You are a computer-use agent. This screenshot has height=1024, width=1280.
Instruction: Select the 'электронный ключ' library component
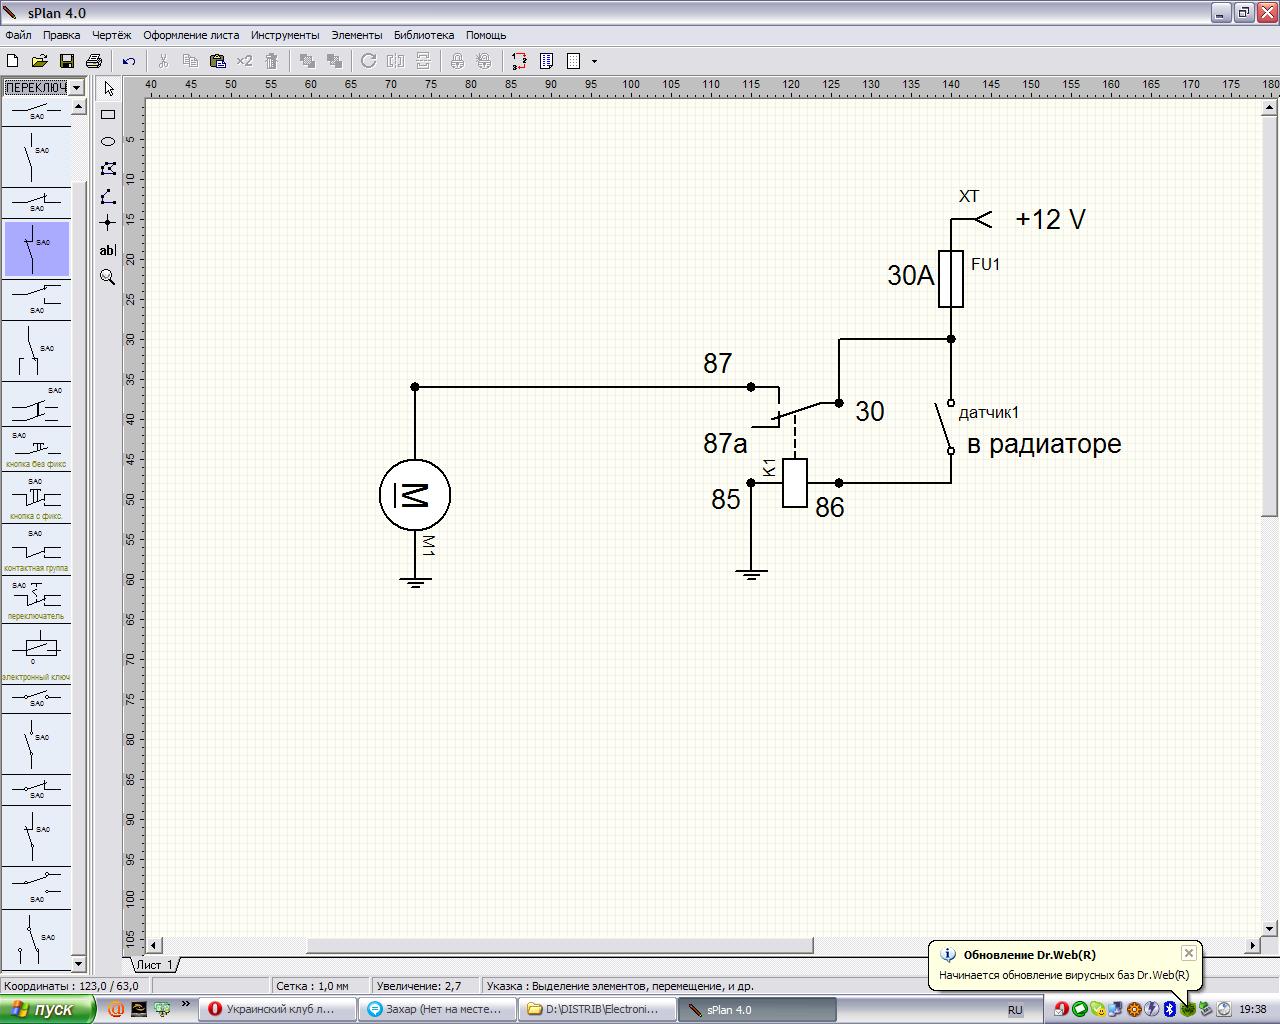pos(36,650)
